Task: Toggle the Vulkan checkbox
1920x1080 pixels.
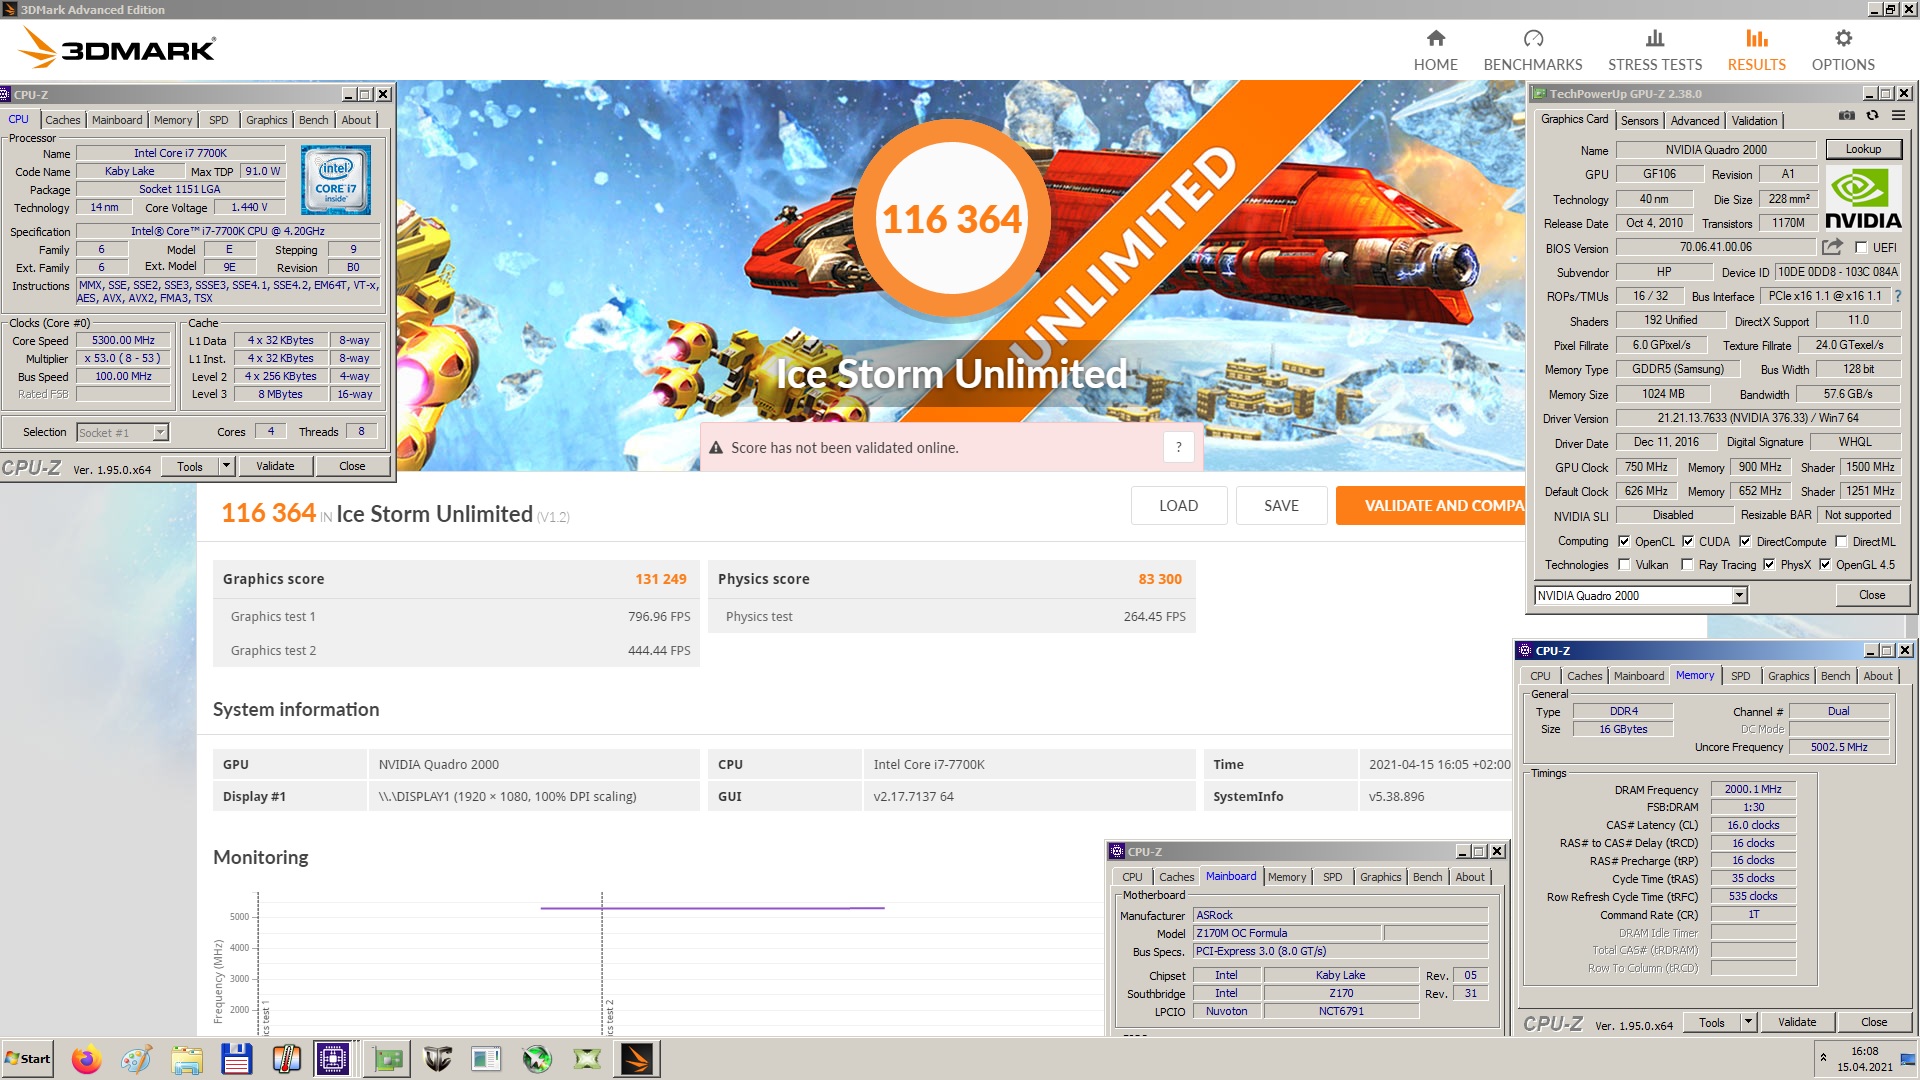Action: point(1624,565)
